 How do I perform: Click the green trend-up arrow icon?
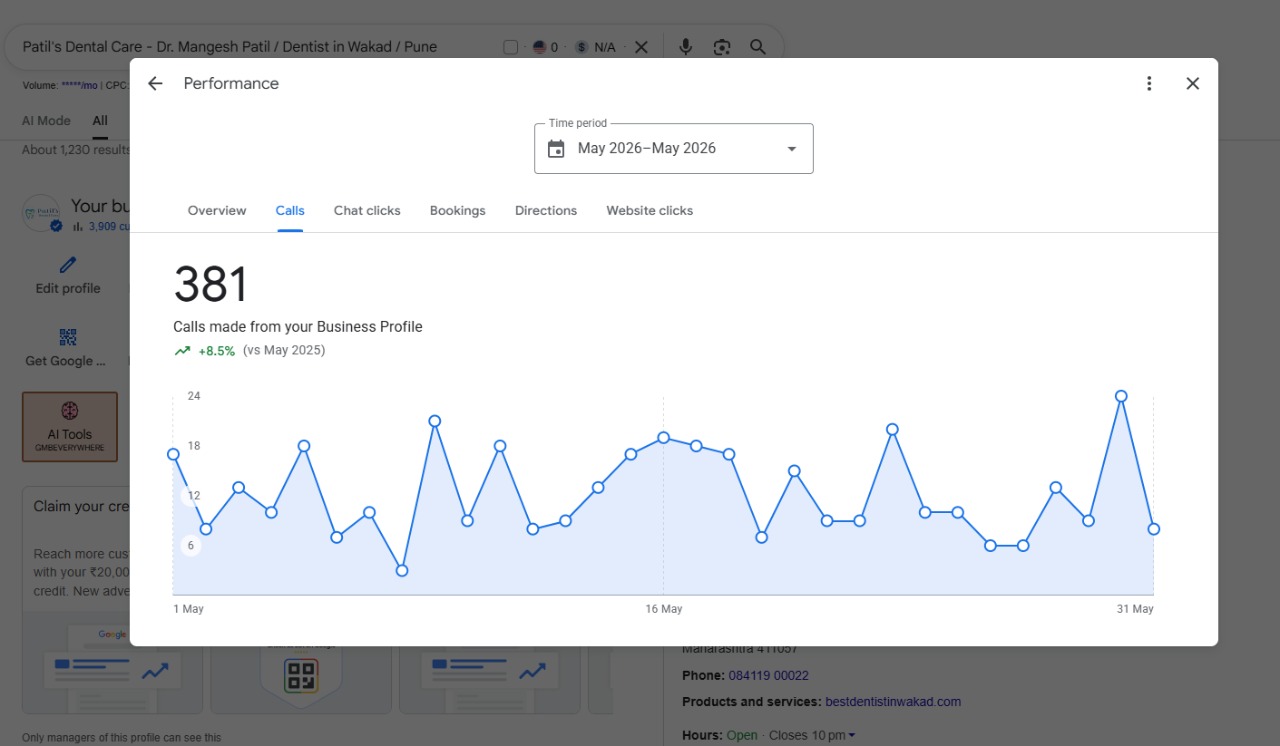[182, 351]
